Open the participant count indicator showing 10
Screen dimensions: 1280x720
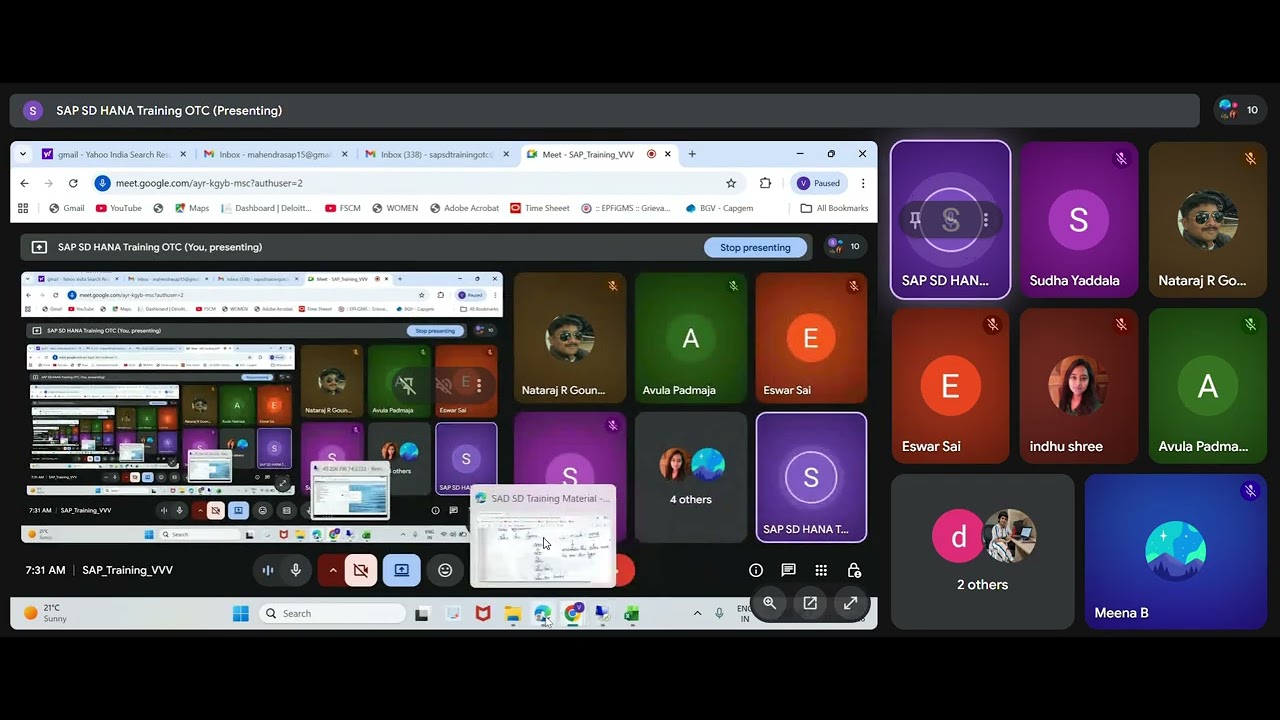pos(1239,110)
